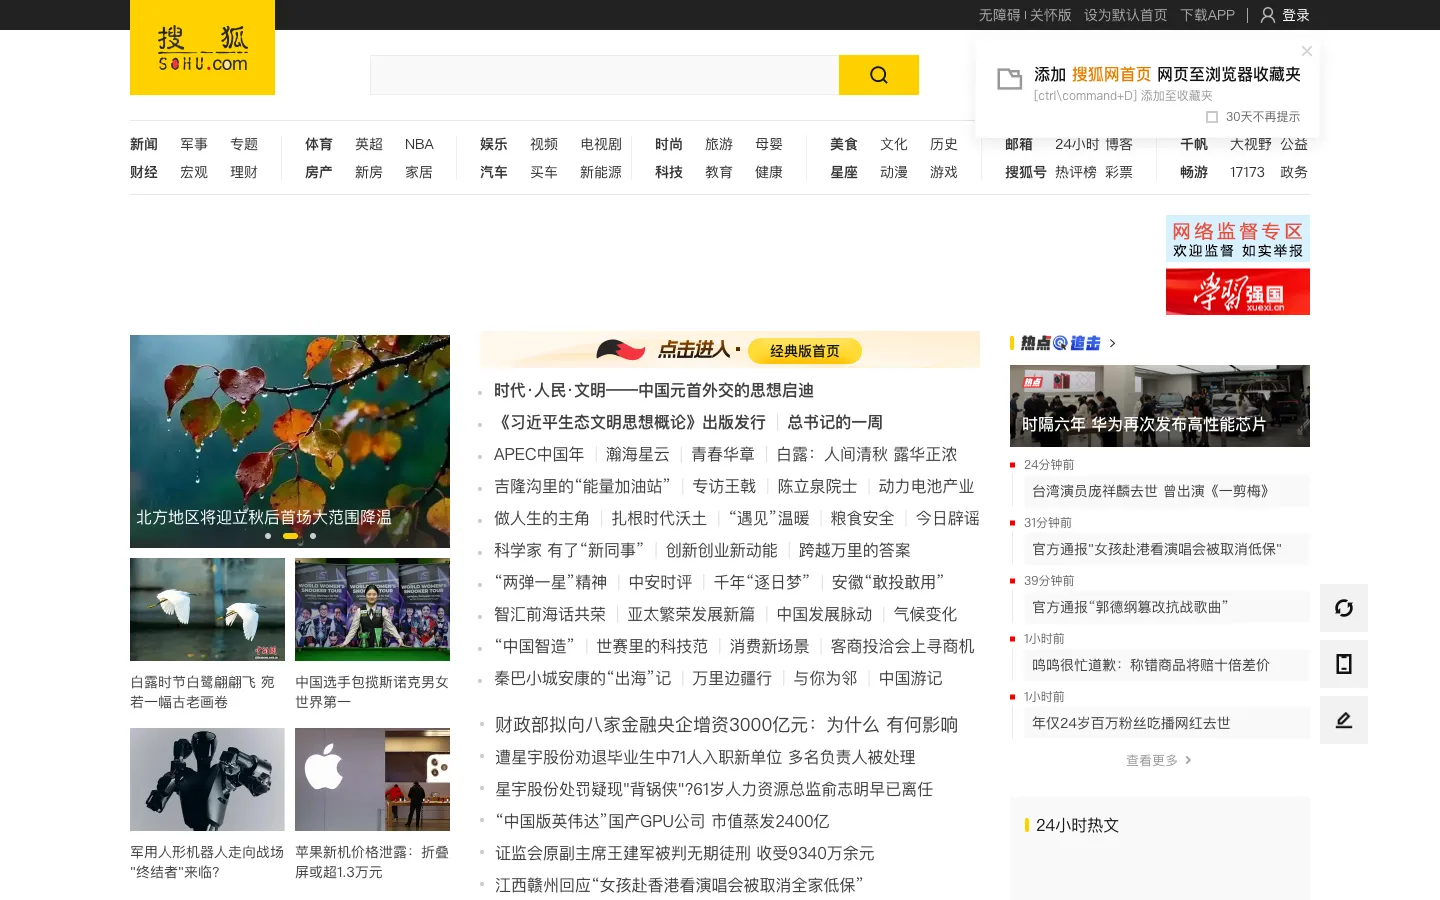The height and width of the screenshot is (900, 1440).
Task: Open the 星座 navigation link
Action: point(844,172)
